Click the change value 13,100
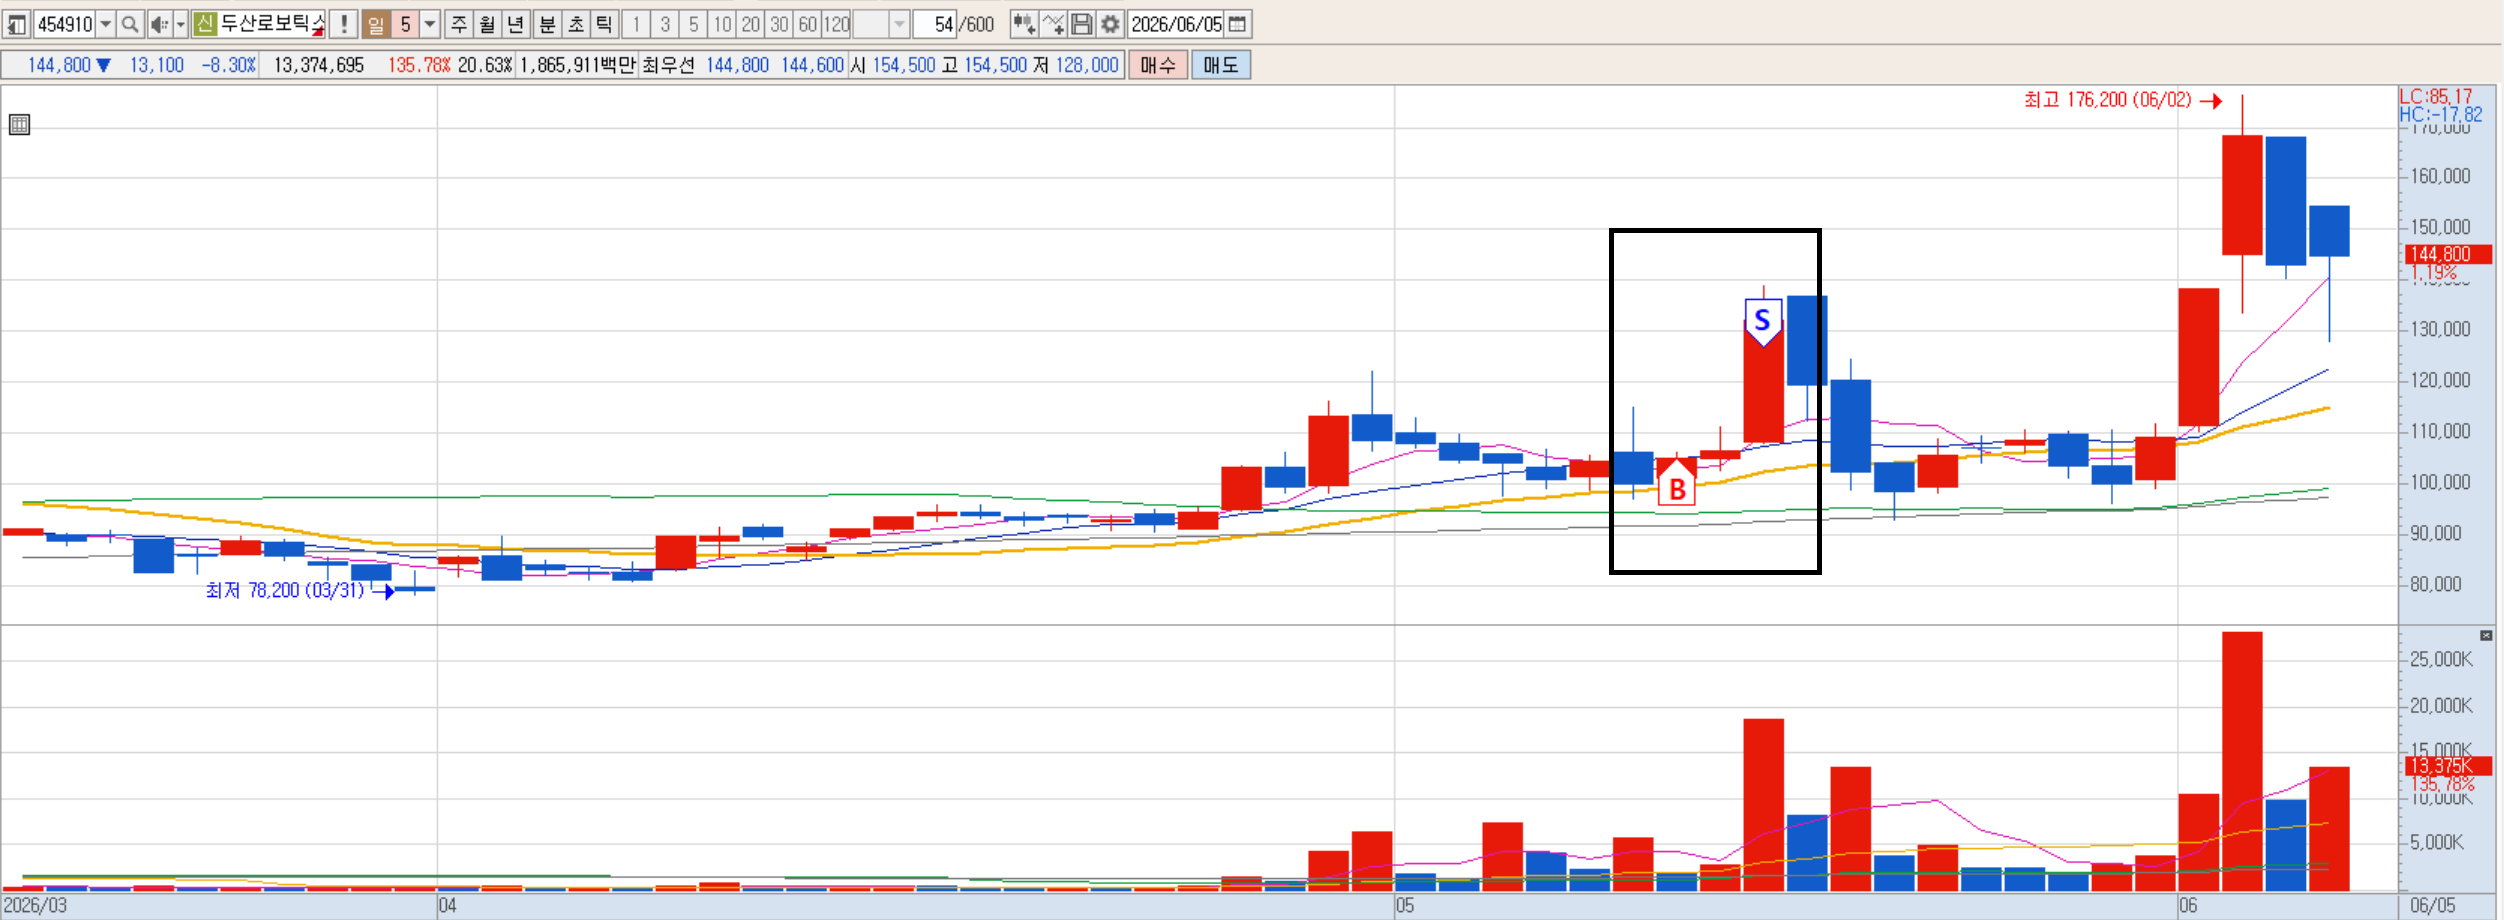This screenshot has width=2504, height=920. [157, 65]
